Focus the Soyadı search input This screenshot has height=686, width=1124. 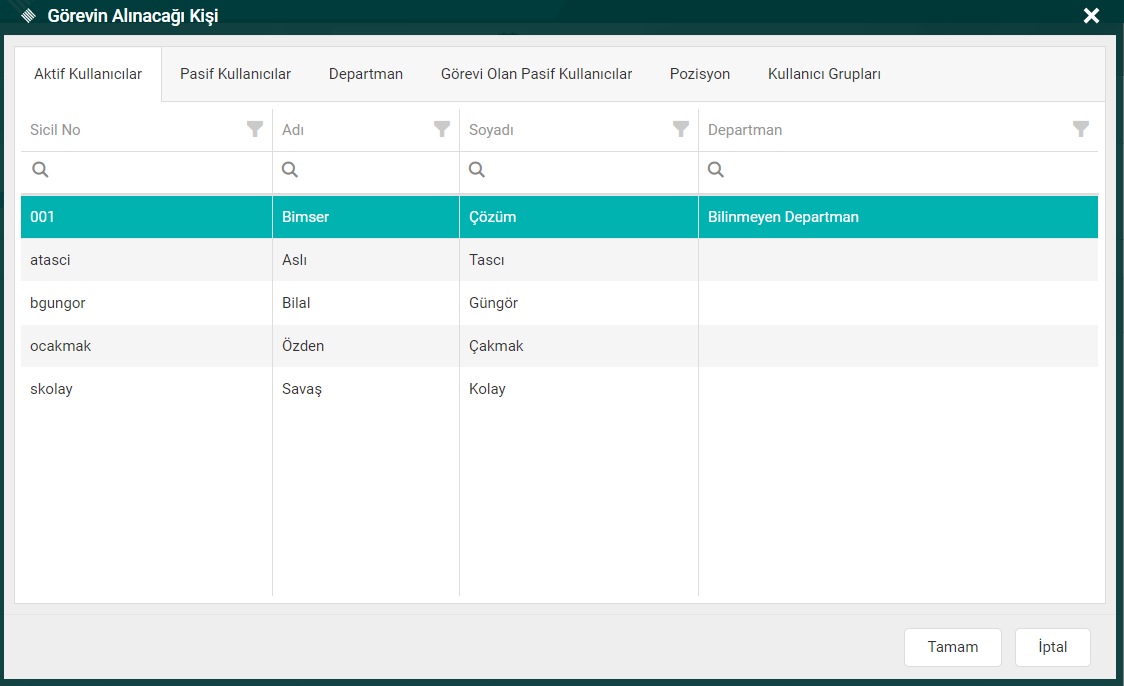pyautogui.click(x=588, y=170)
